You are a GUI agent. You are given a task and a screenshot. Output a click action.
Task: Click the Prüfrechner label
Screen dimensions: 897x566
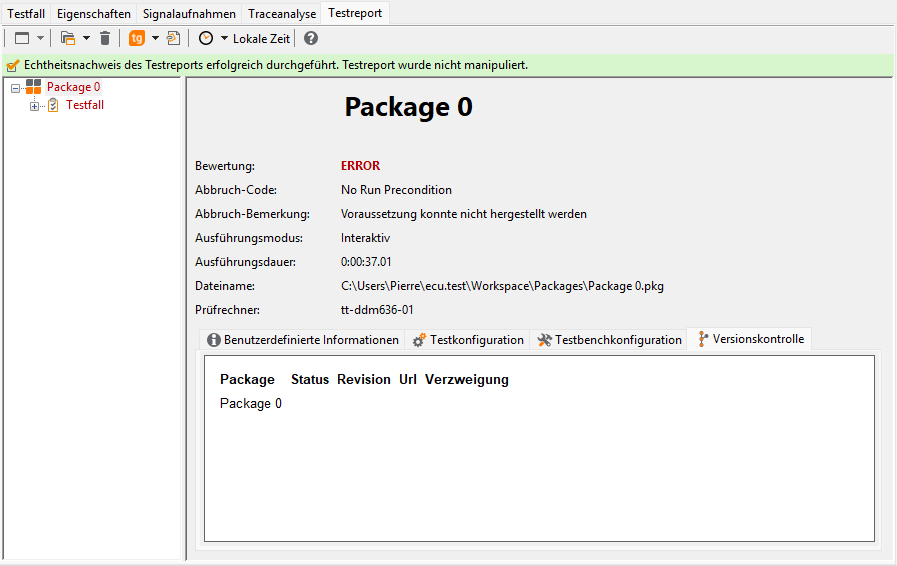pyautogui.click(x=227, y=310)
